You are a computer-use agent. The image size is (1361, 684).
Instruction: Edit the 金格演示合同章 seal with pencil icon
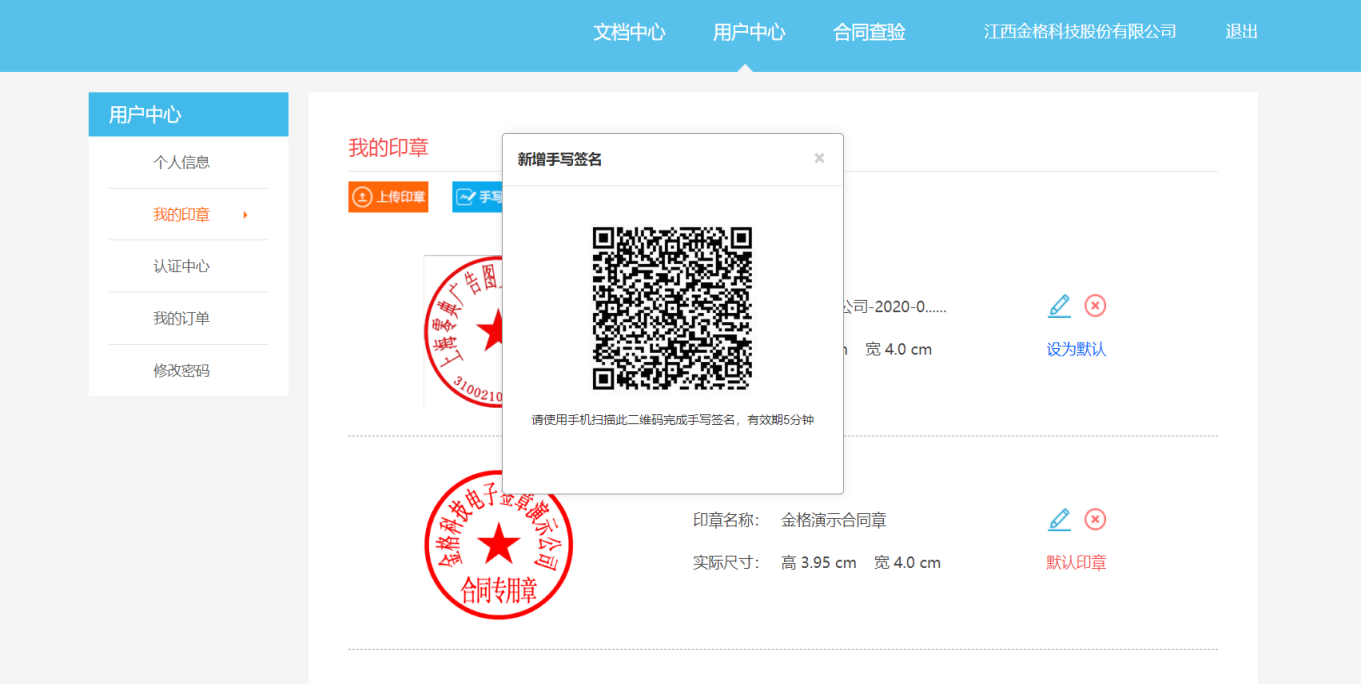pyautogui.click(x=1059, y=520)
